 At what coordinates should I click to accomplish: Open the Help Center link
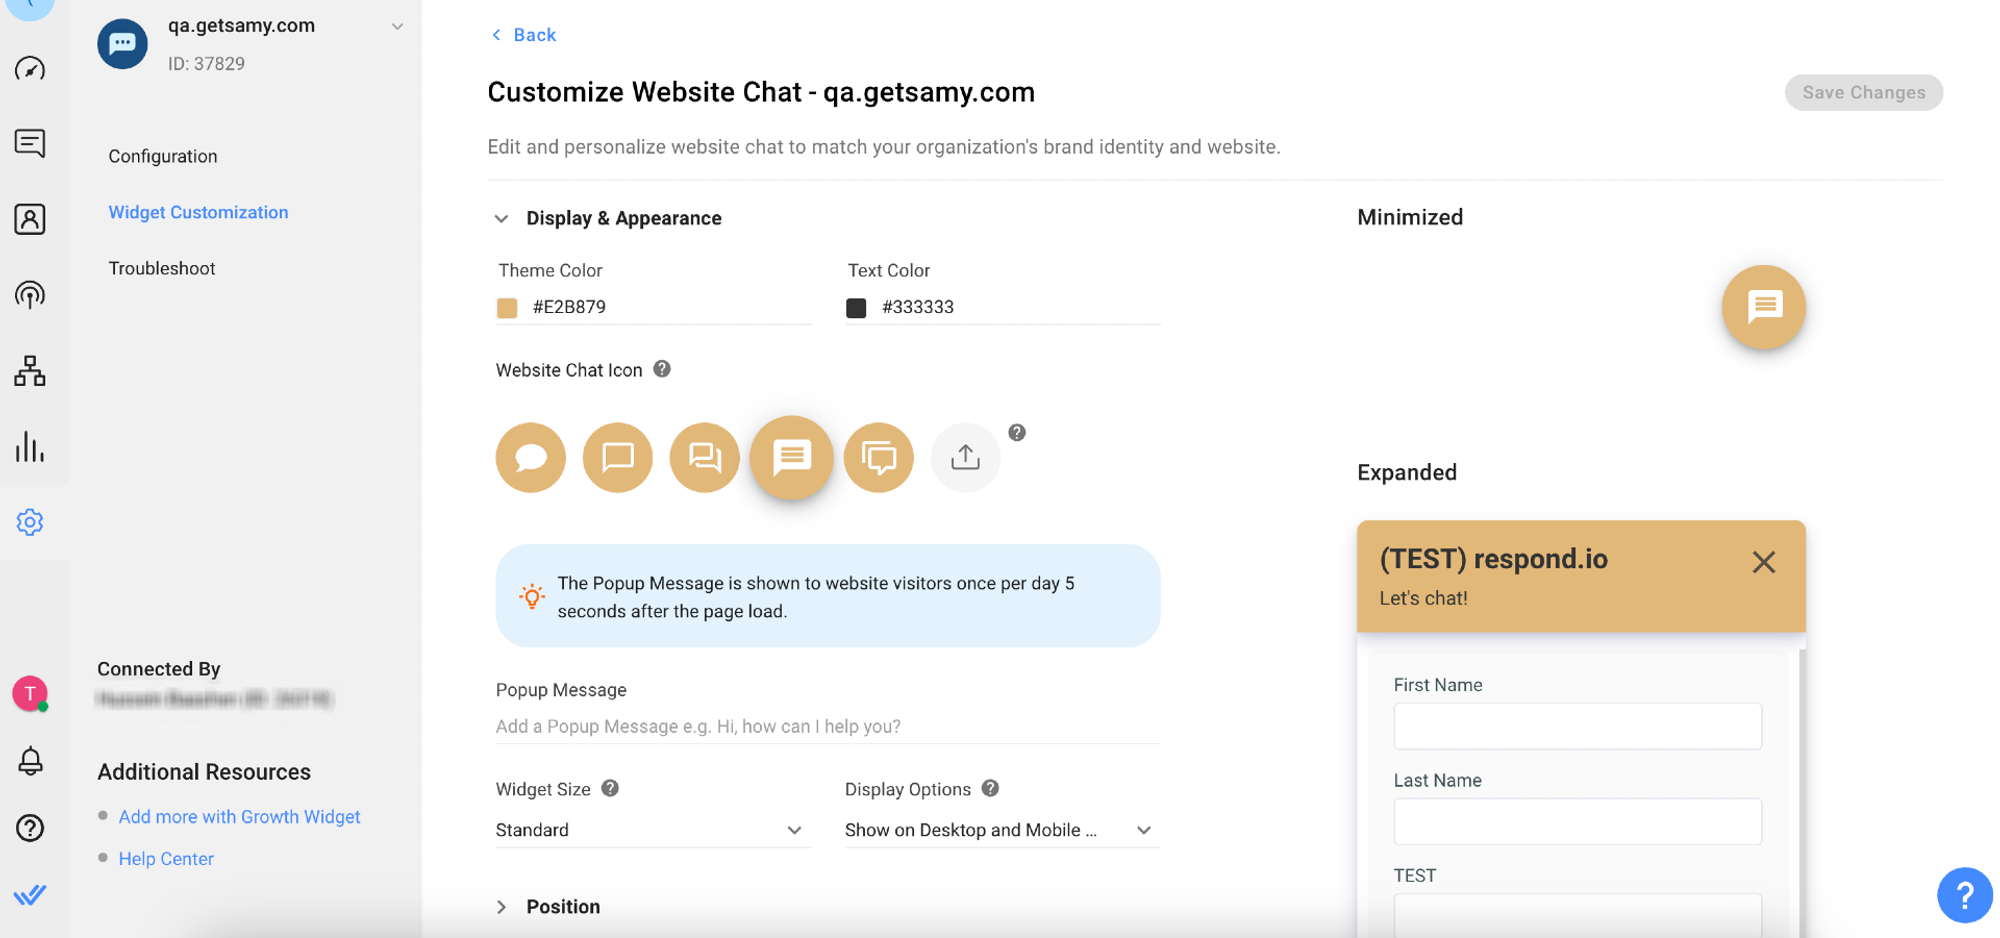(166, 859)
